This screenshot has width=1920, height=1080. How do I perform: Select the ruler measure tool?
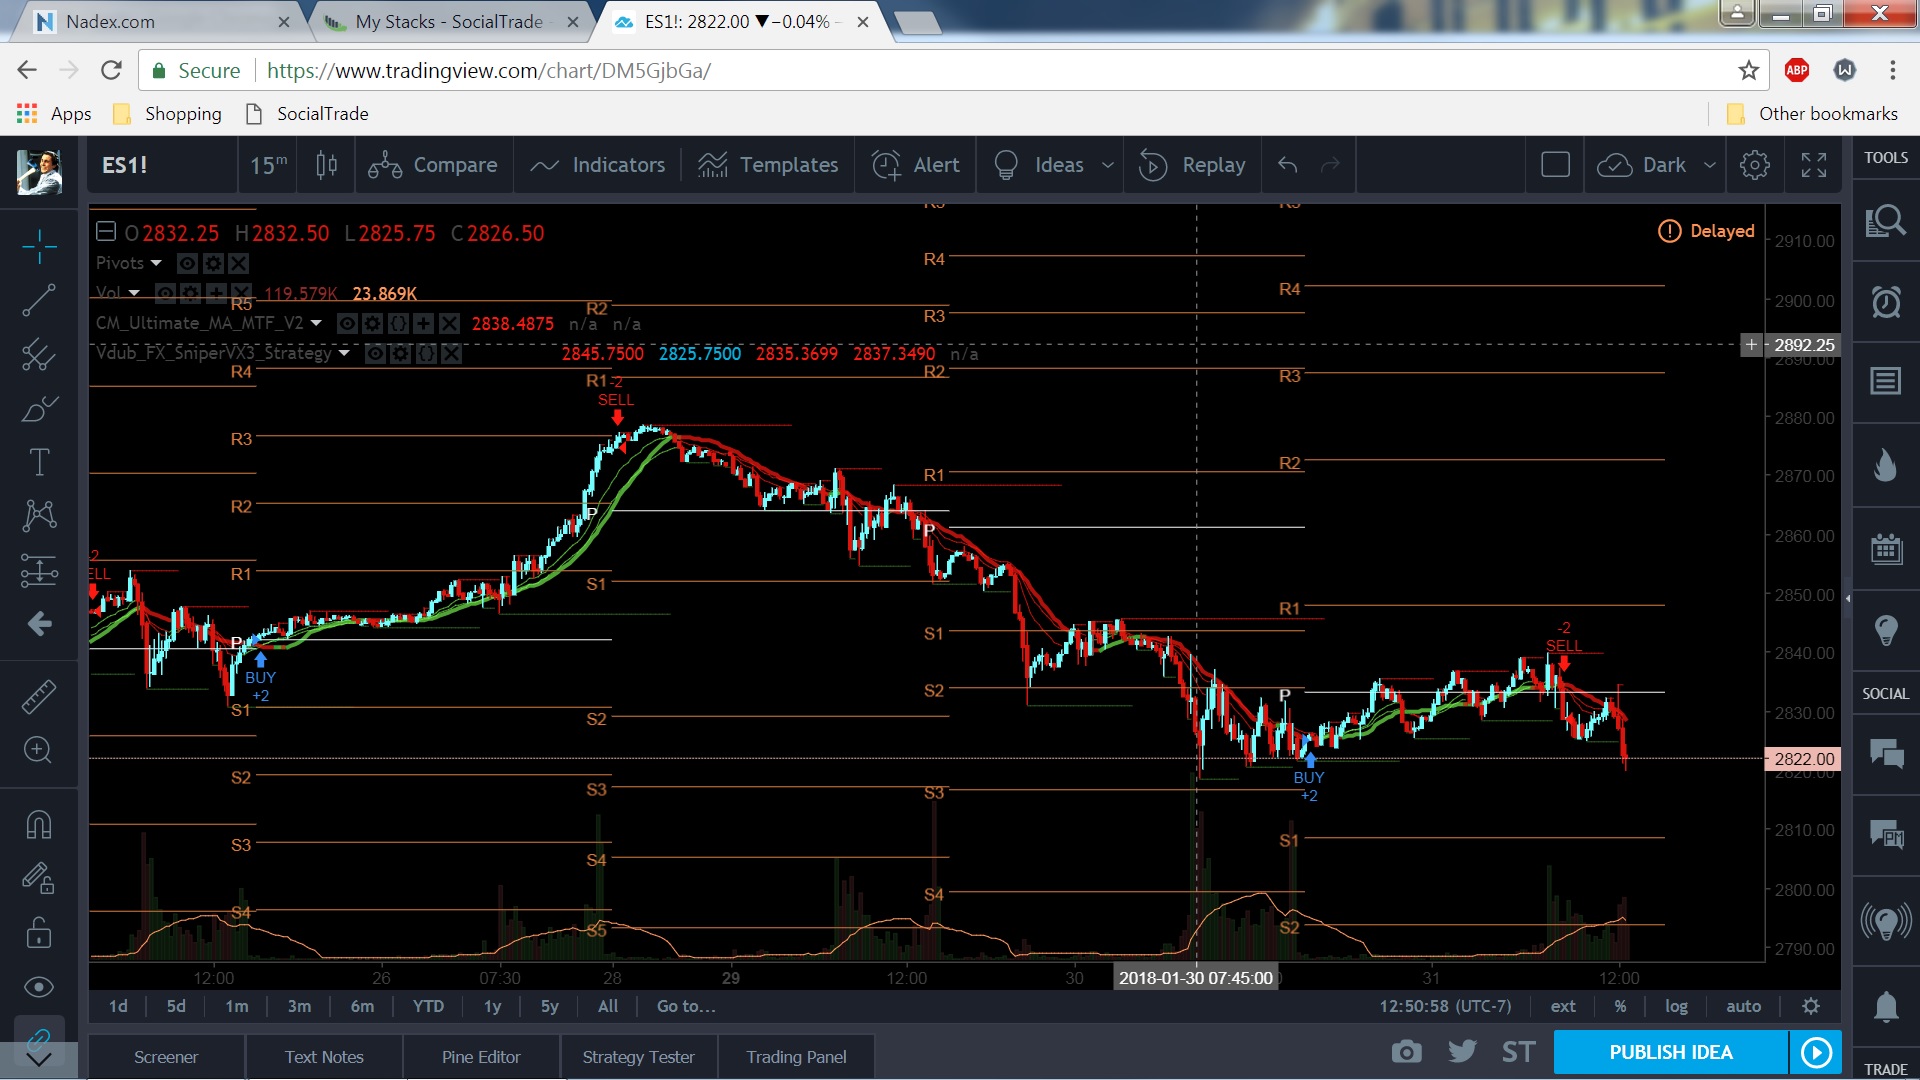(x=39, y=697)
